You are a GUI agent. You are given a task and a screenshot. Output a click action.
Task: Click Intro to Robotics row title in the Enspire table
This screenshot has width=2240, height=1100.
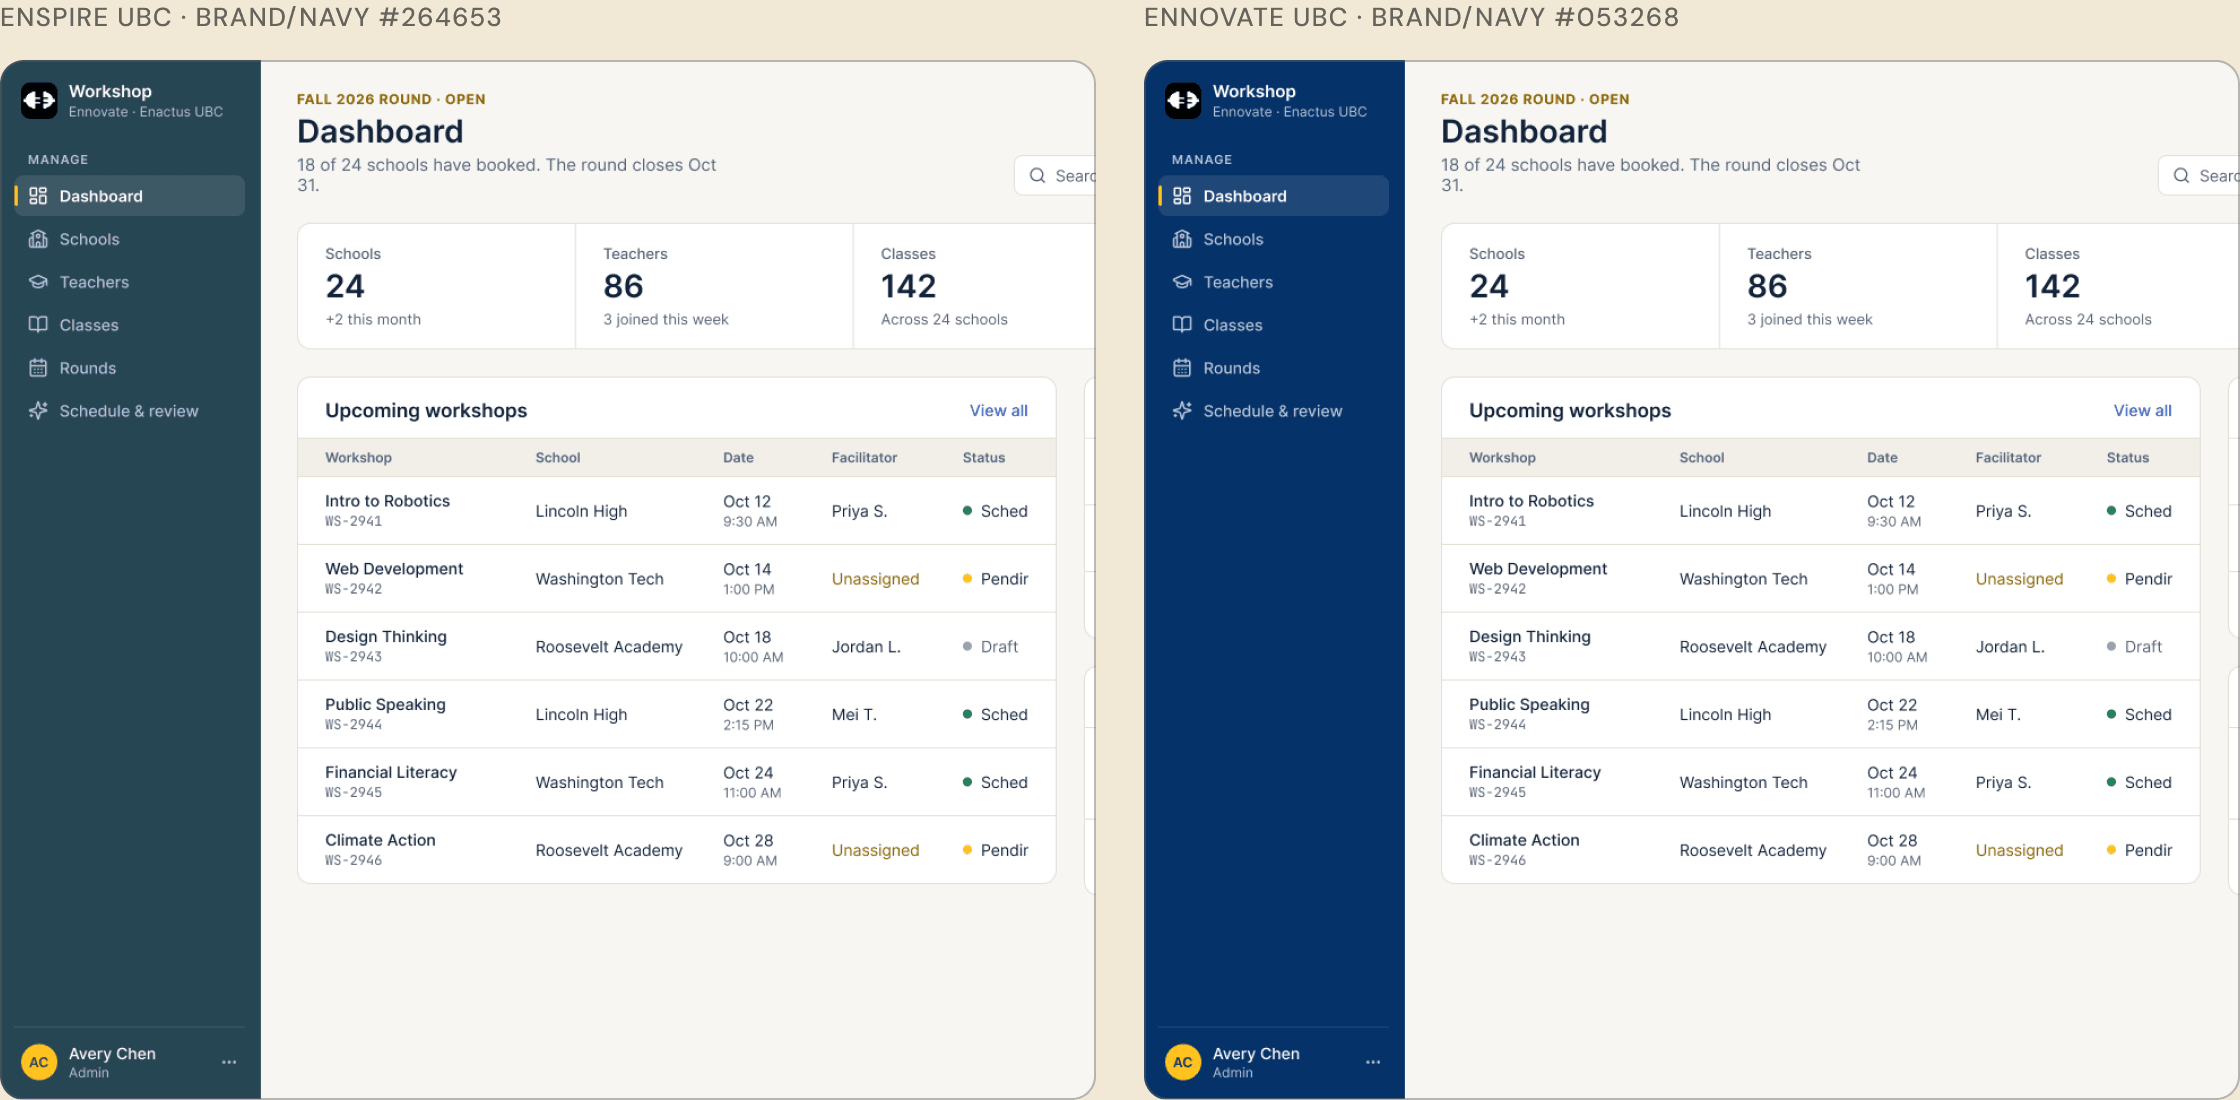pos(387,501)
